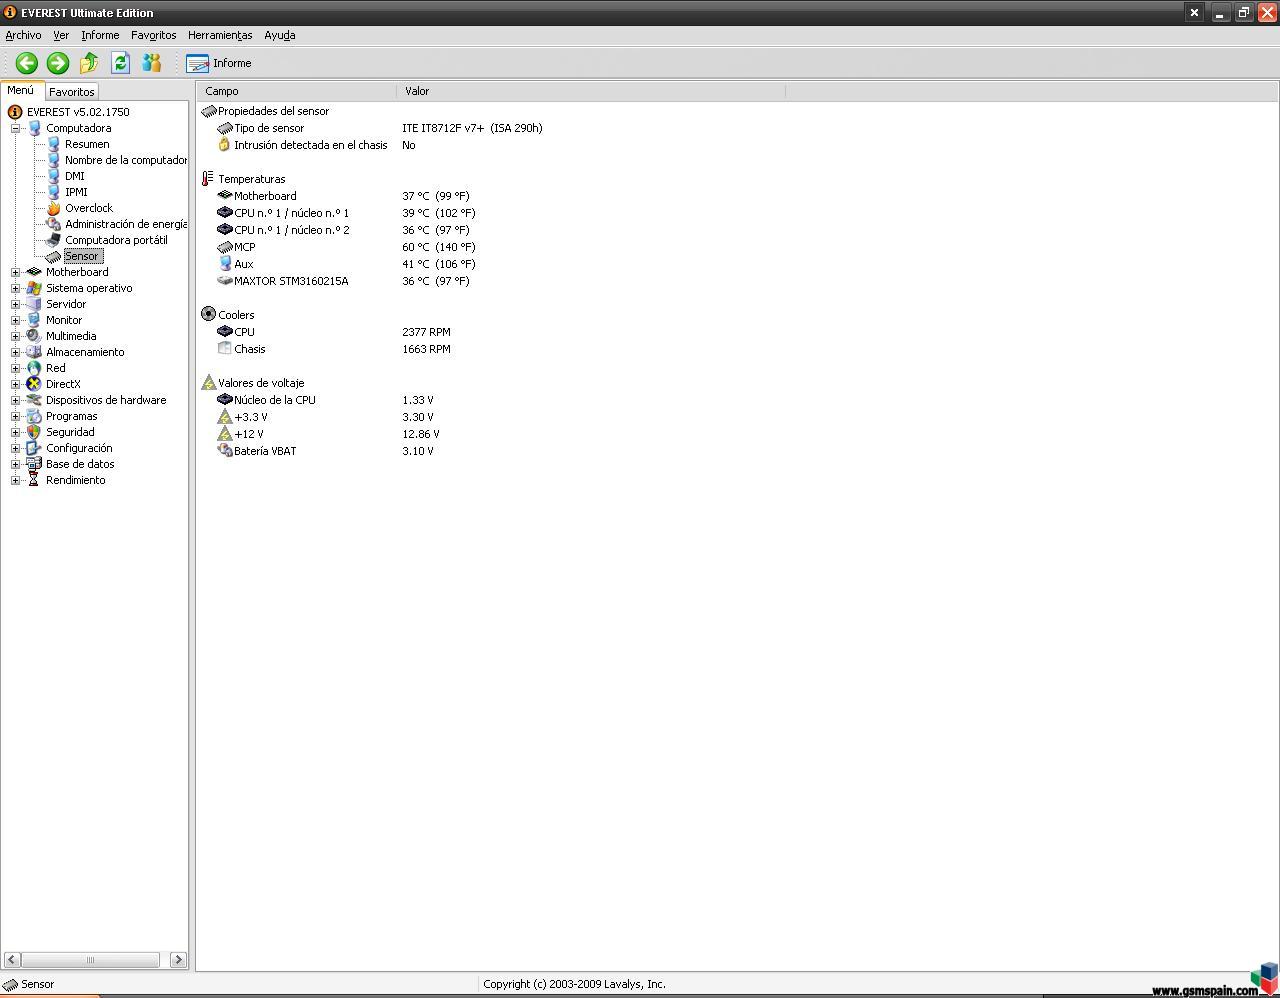This screenshot has height=998, width=1280.
Task: Open the Ver menu
Action: pyautogui.click(x=61, y=35)
